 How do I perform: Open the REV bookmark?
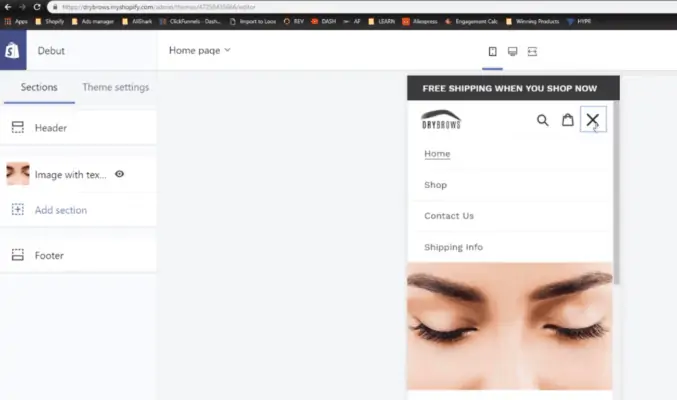294,21
